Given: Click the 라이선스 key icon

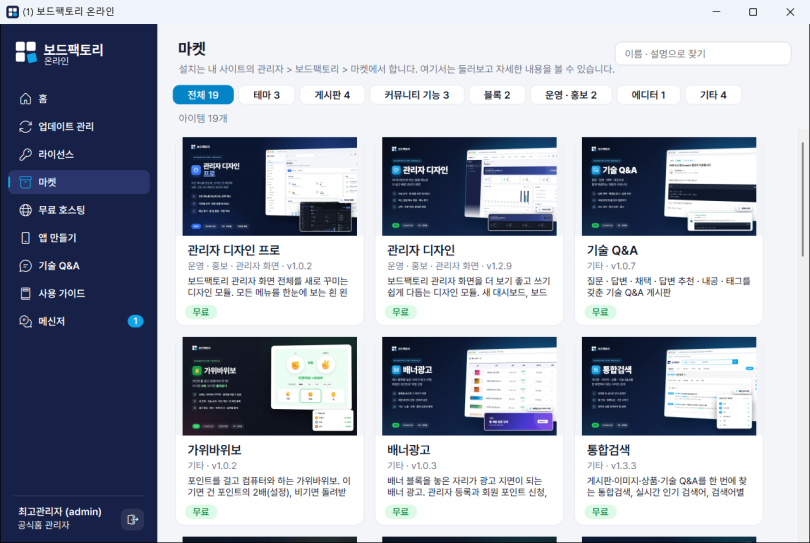Looking at the screenshot, I should pos(25,154).
